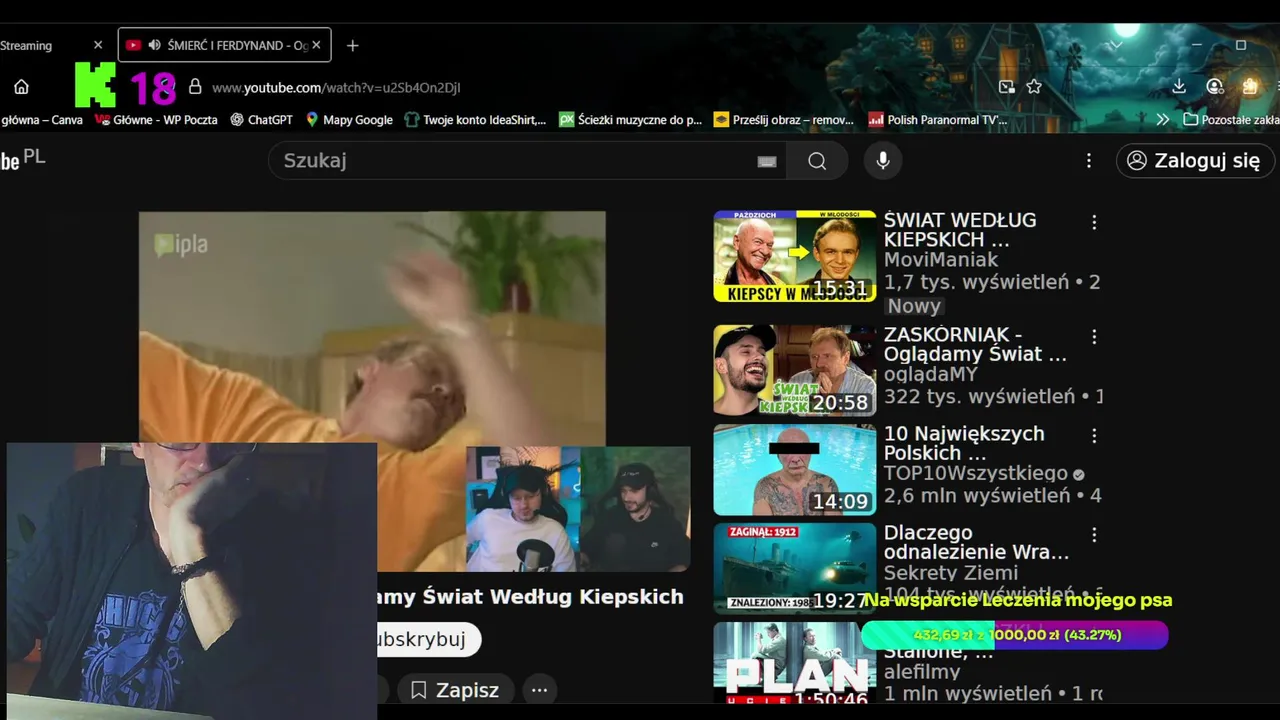Open the browser downloads icon
The width and height of the screenshot is (1280, 720).
[1179, 87]
